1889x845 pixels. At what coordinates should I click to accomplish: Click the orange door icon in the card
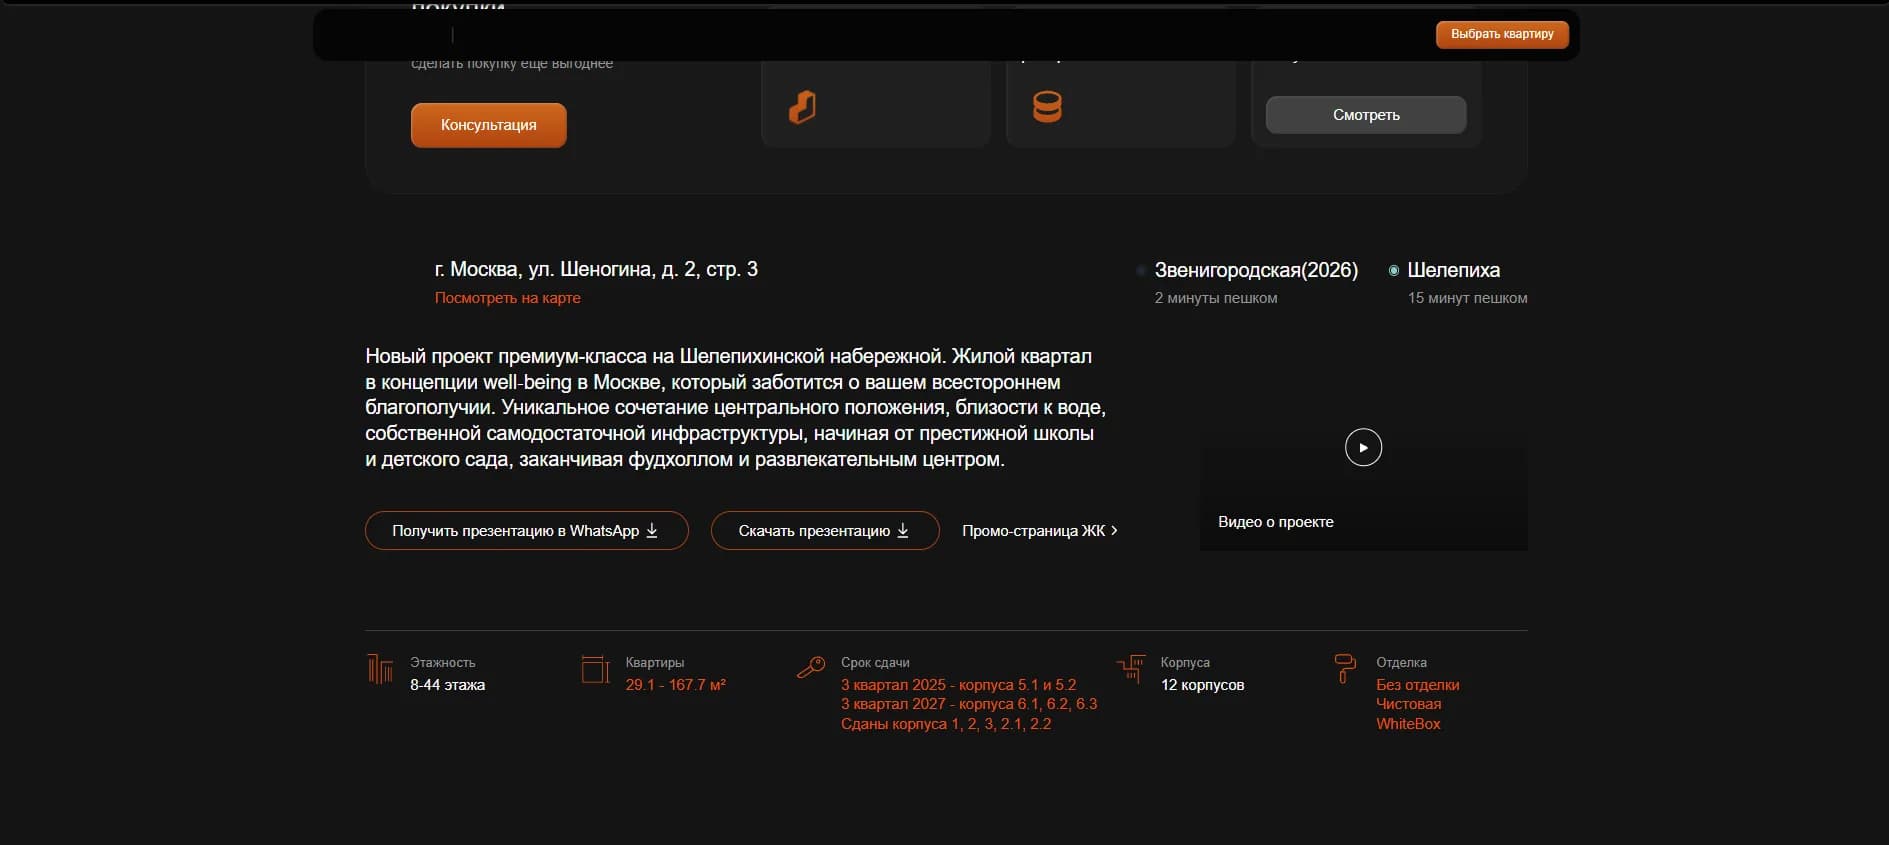coord(802,107)
